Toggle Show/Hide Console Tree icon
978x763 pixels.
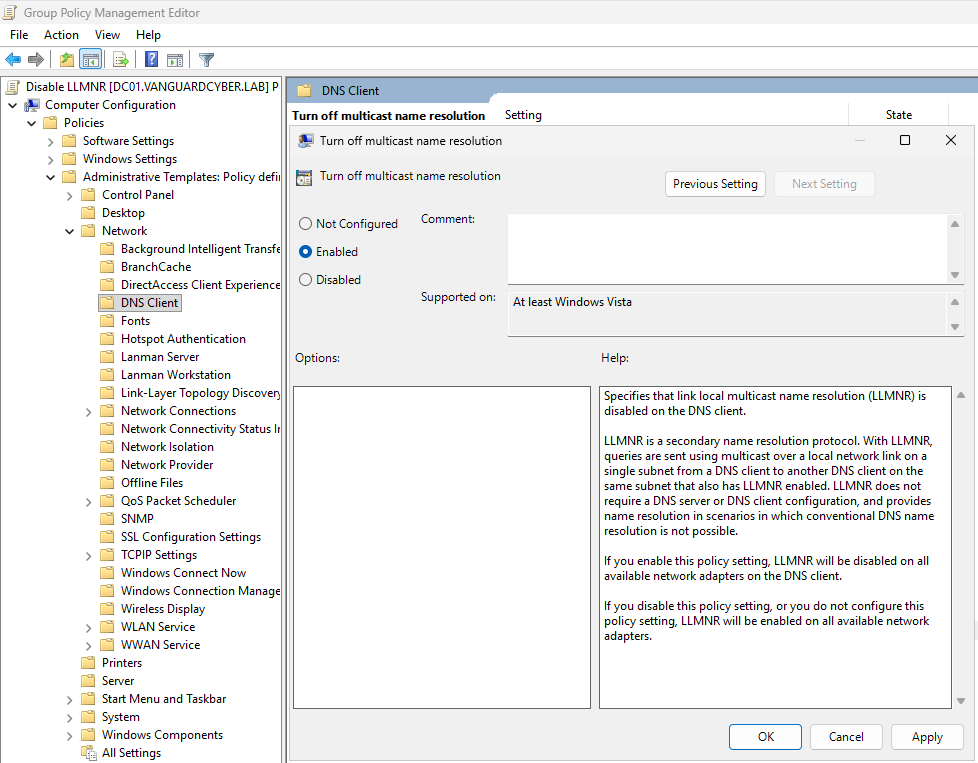coord(90,60)
